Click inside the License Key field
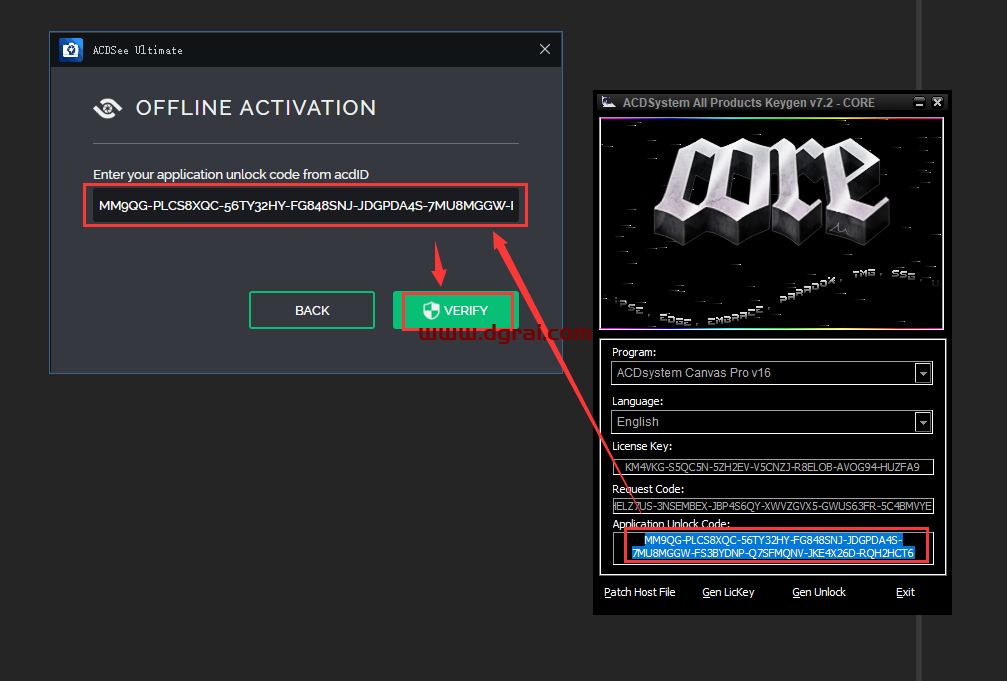 772,466
